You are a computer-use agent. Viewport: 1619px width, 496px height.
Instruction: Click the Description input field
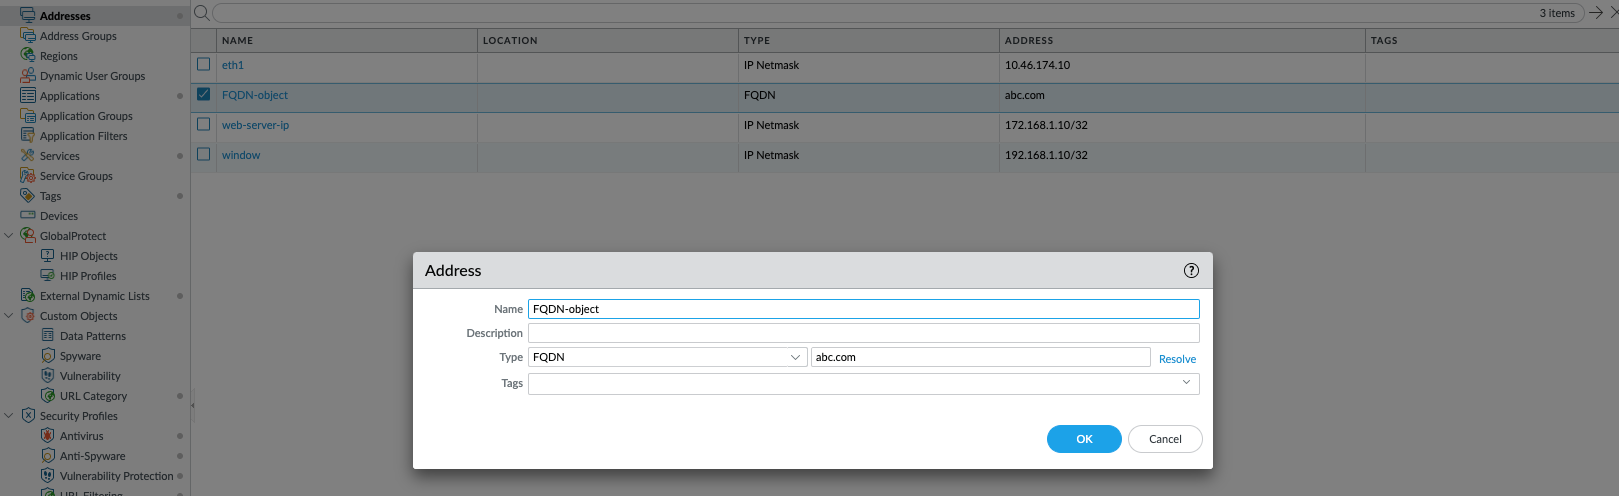click(863, 333)
